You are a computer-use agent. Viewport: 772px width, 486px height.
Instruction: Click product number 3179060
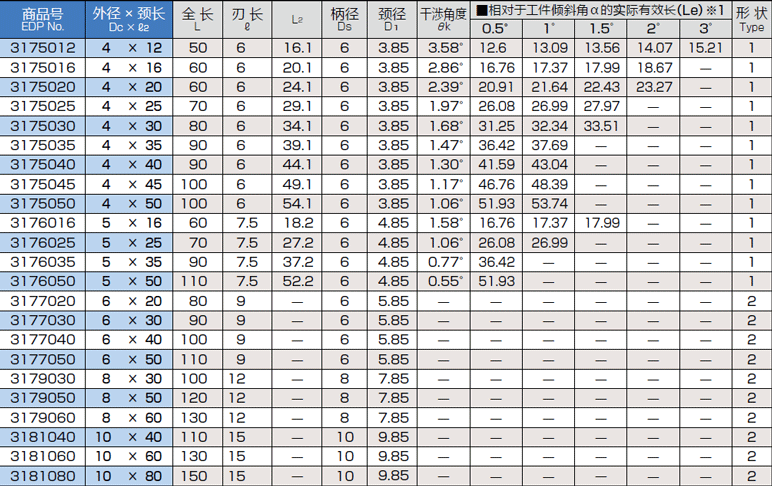(43, 418)
